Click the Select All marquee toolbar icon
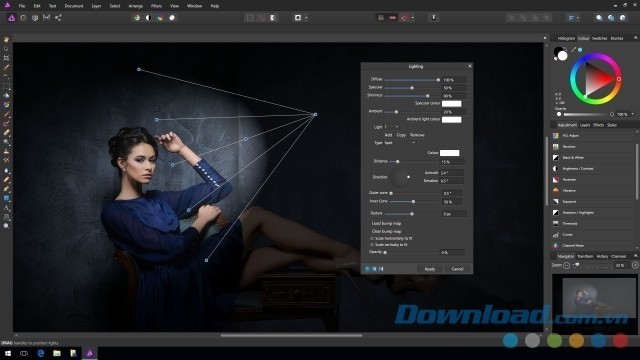The height and width of the screenshot is (360, 640). [x=249, y=18]
